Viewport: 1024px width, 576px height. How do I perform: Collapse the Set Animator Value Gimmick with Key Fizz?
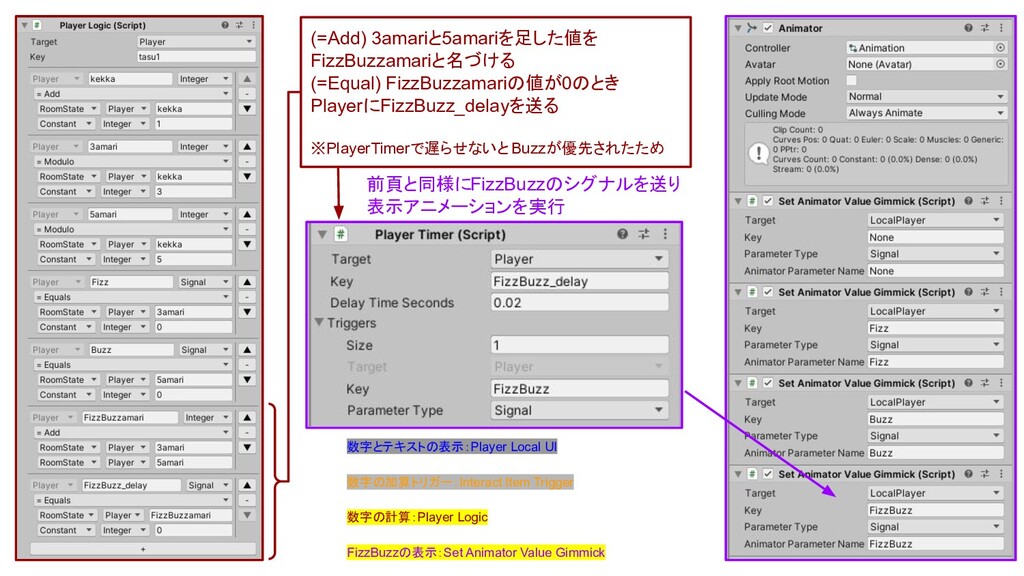(738, 292)
